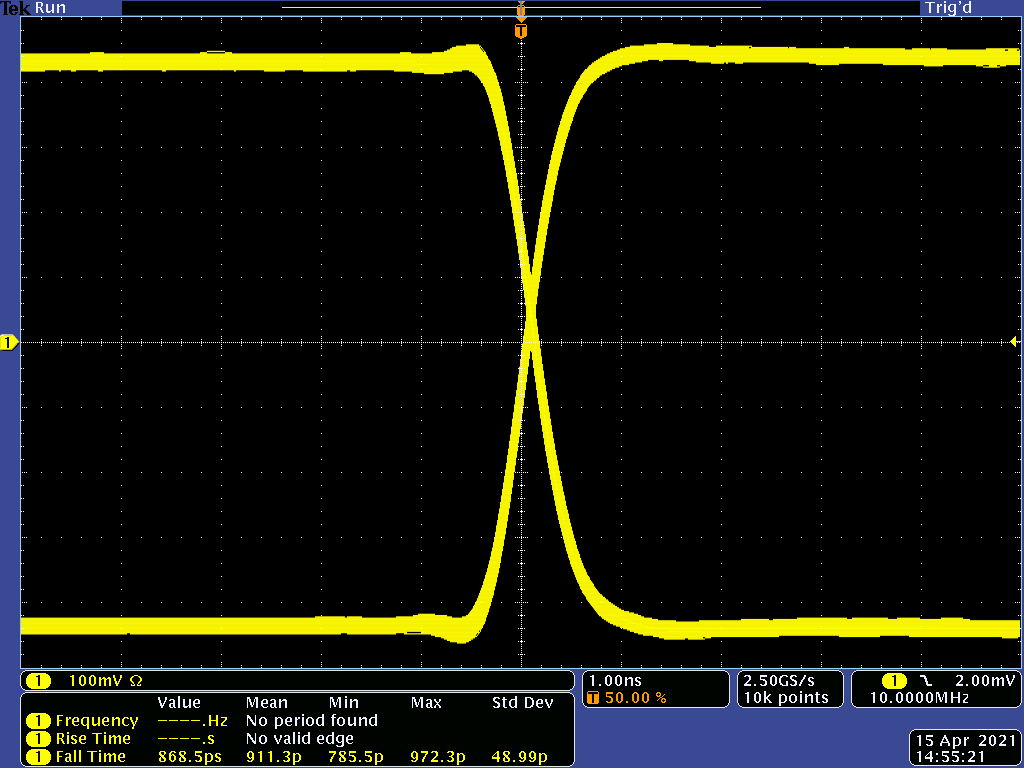Open the 10k points record length readout
Screen dimensions: 1024x768
click(786, 698)
